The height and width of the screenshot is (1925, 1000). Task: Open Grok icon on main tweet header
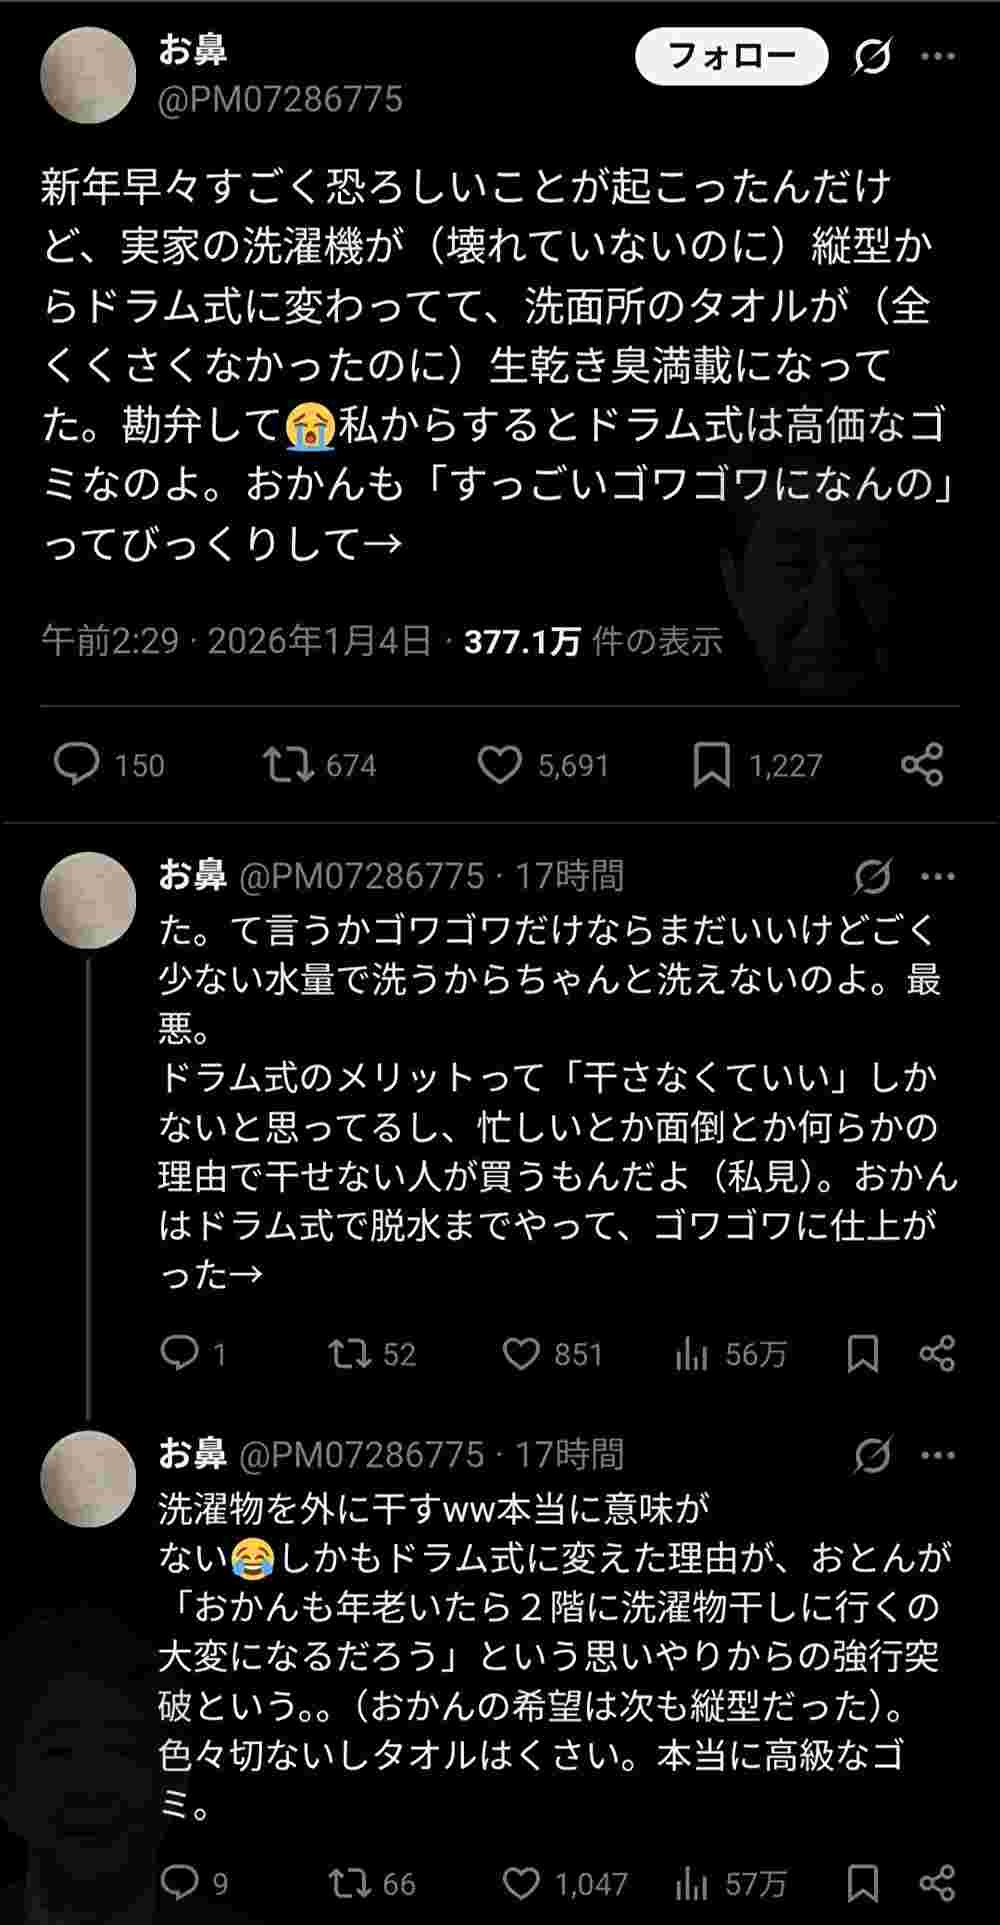(871, 57)
